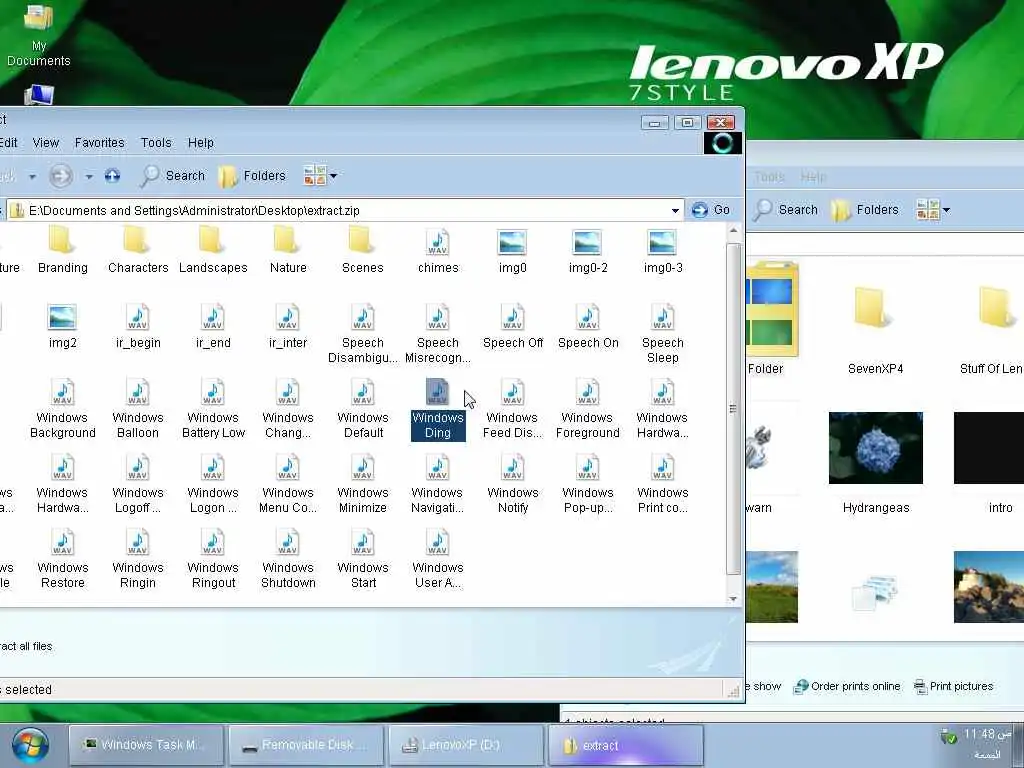Click Order prints online link

click(x=846, y=686)
